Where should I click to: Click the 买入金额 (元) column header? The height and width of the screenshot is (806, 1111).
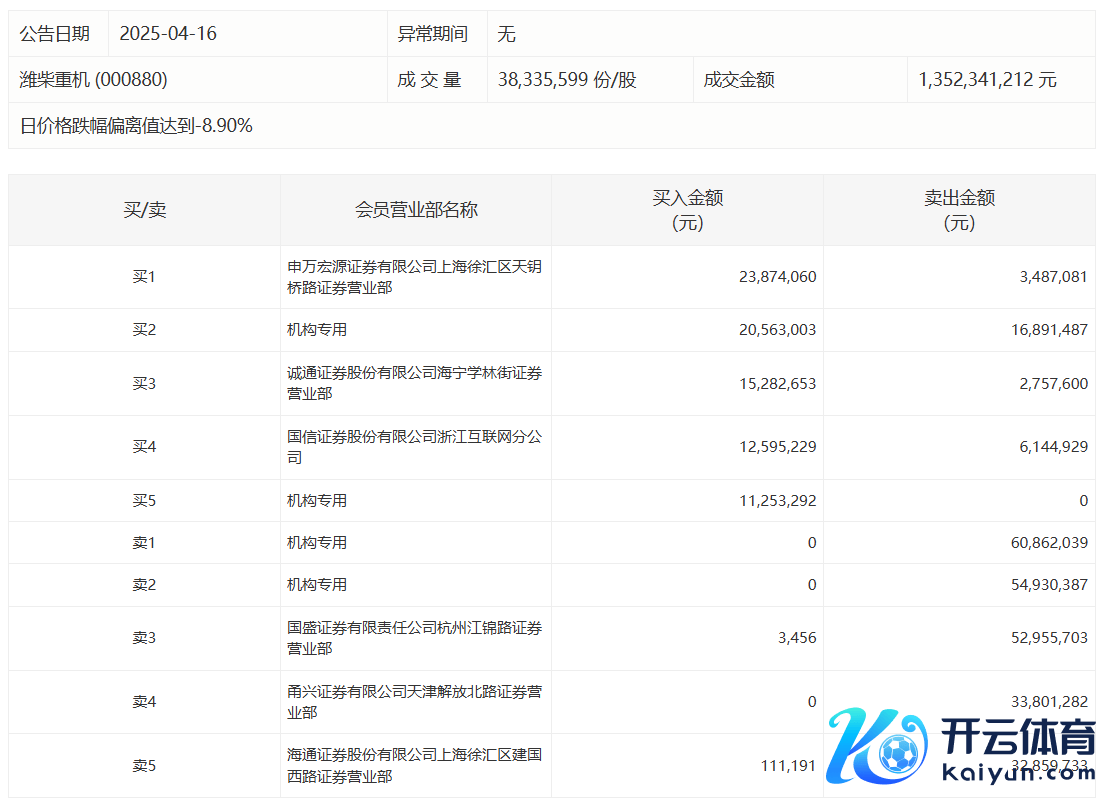coord(687,210)
